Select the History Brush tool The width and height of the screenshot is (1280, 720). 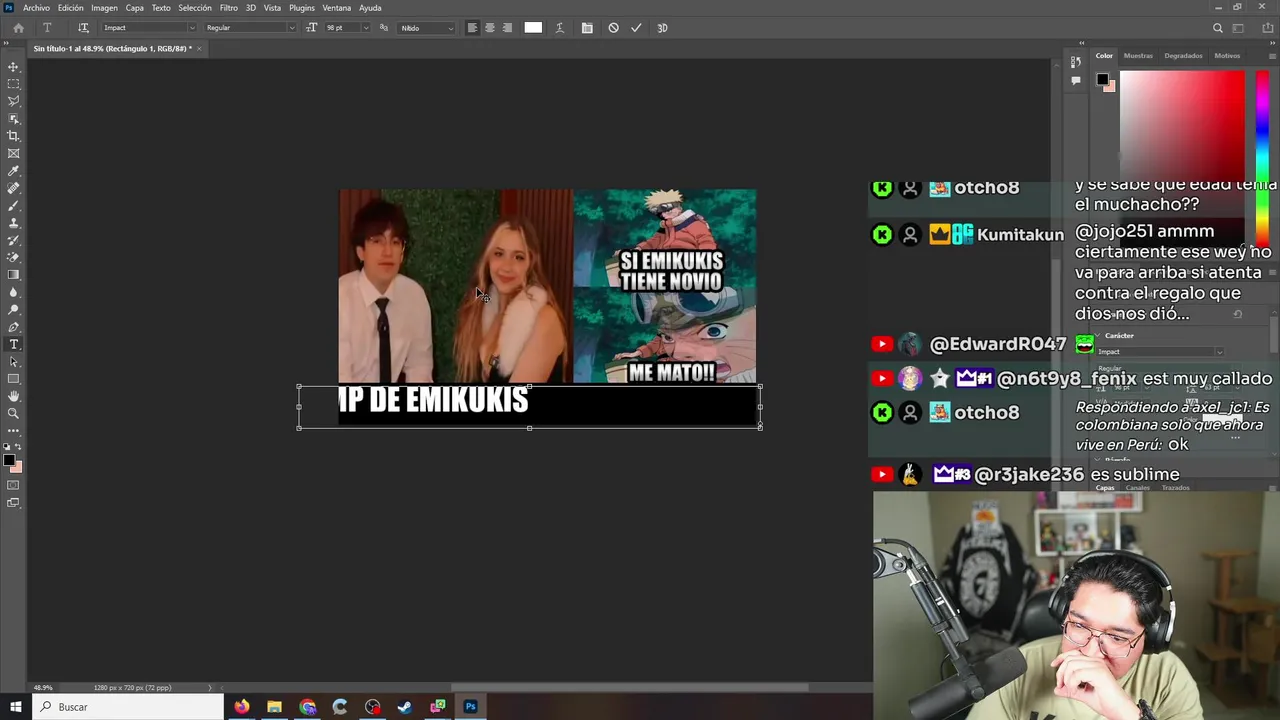[x=13, y=240]
